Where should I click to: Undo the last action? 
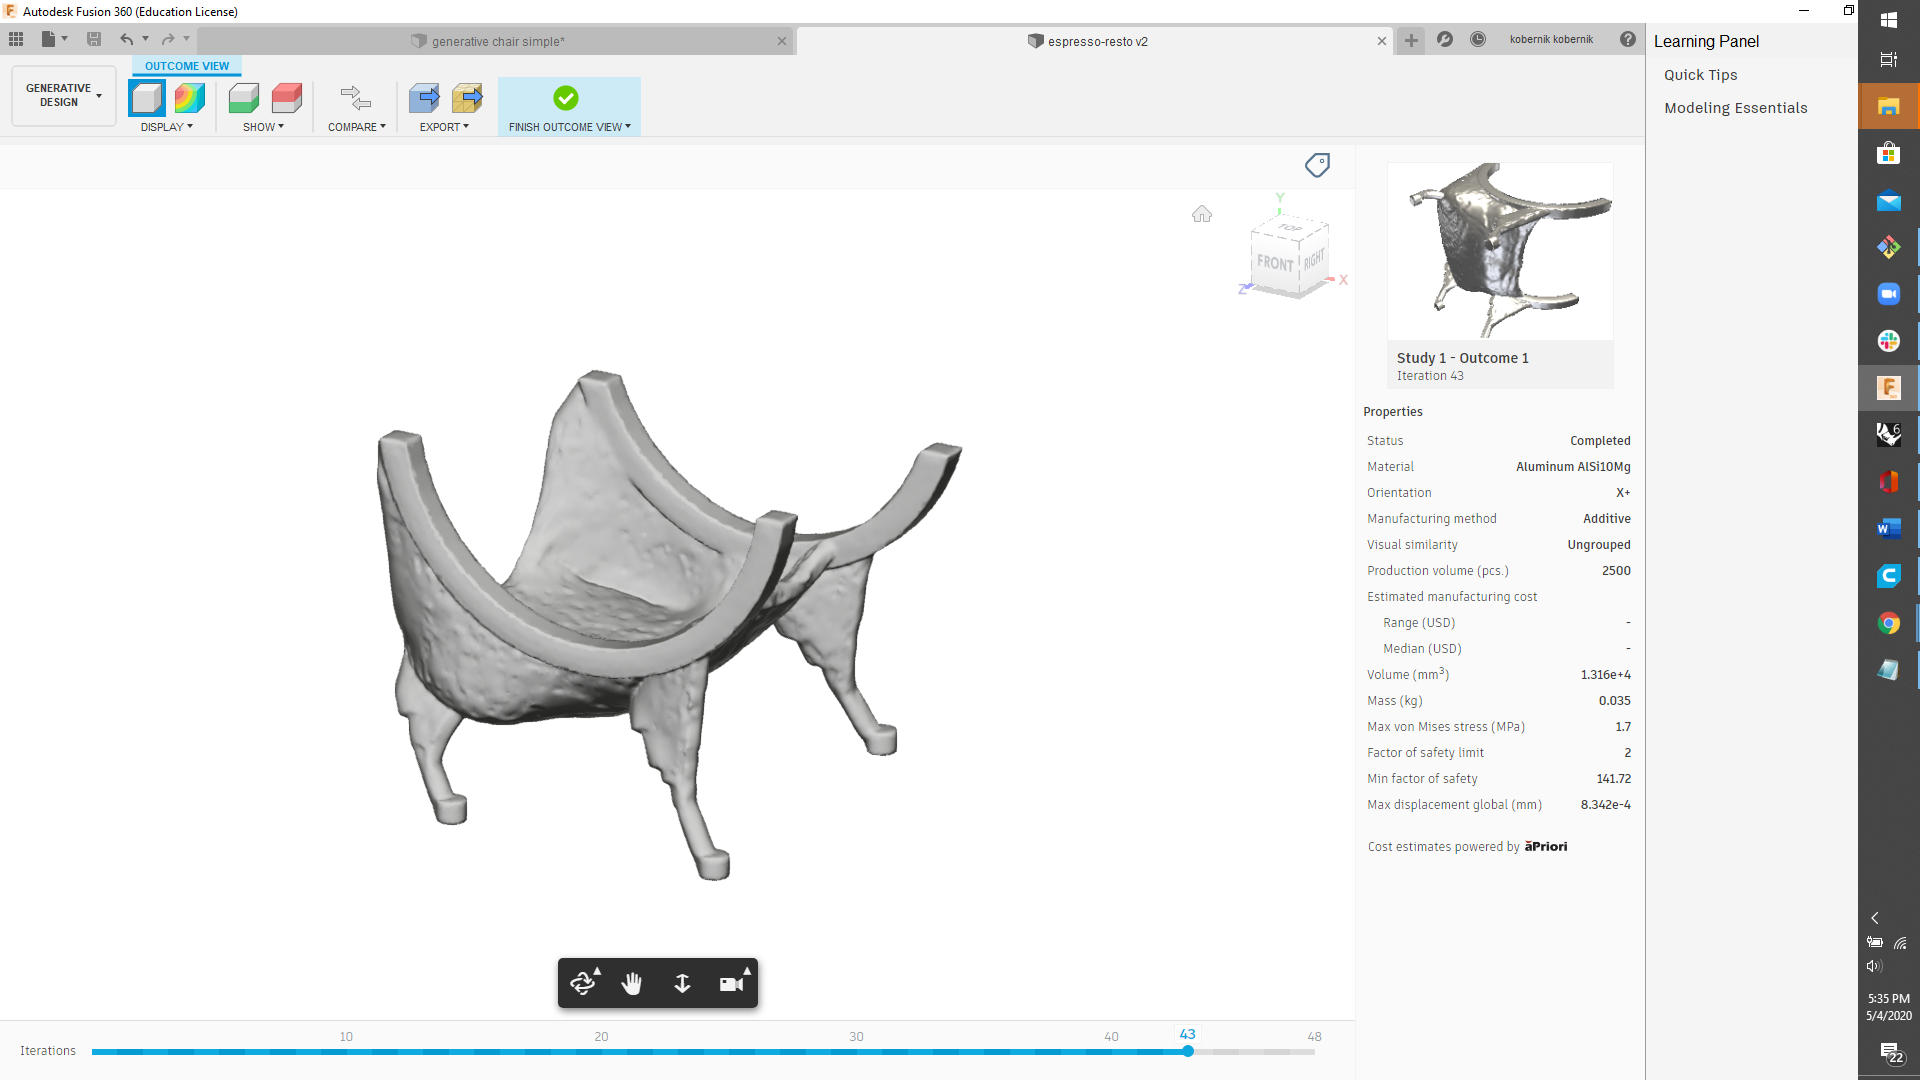(126, 39)
